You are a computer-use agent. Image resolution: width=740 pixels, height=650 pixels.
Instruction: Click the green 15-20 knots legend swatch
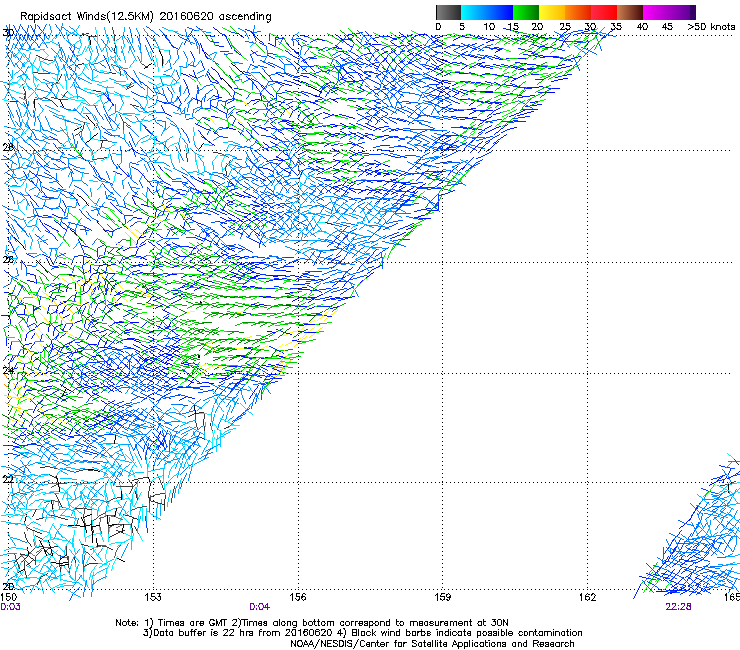point(526,12)
